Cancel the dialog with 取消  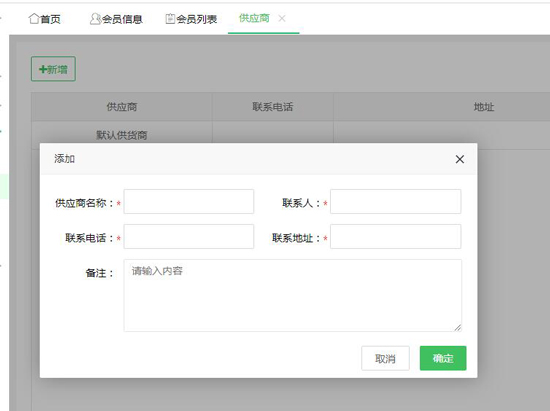385,358
